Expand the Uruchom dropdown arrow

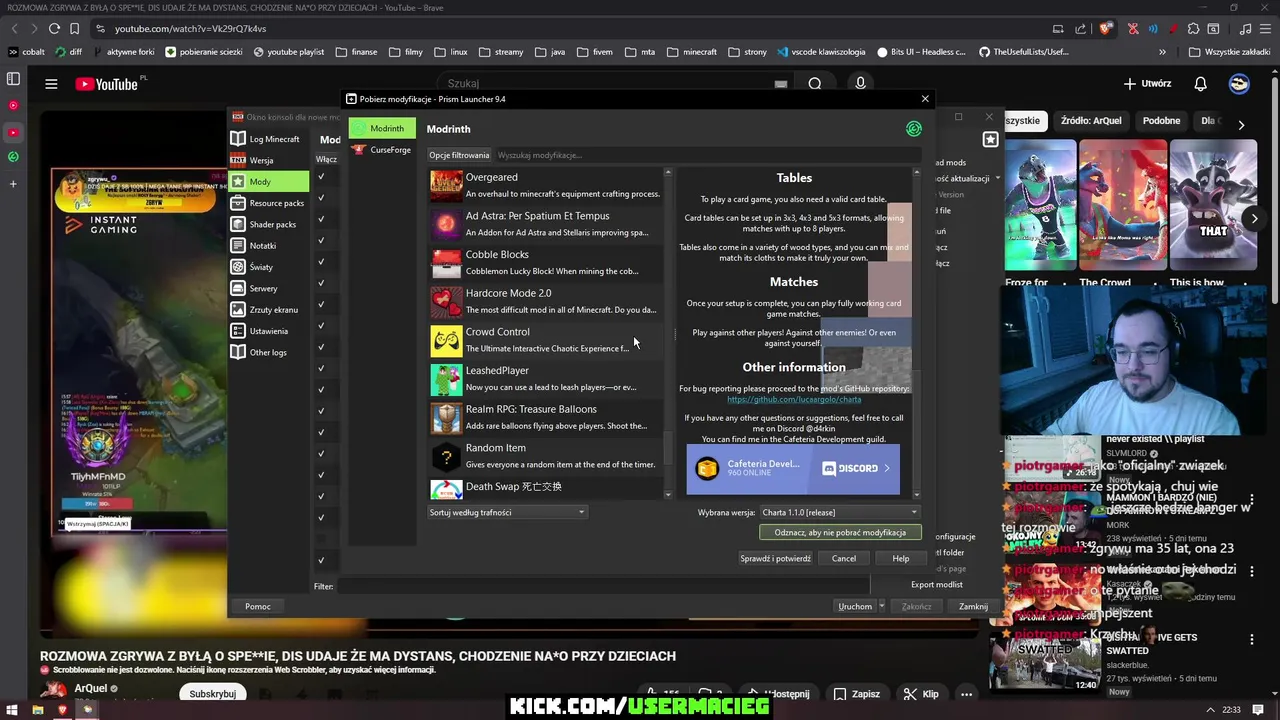click(x=881, y=606)
